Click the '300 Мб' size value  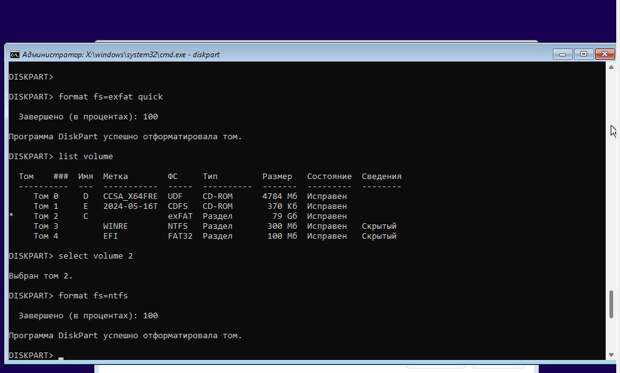(x=282, y=226)
